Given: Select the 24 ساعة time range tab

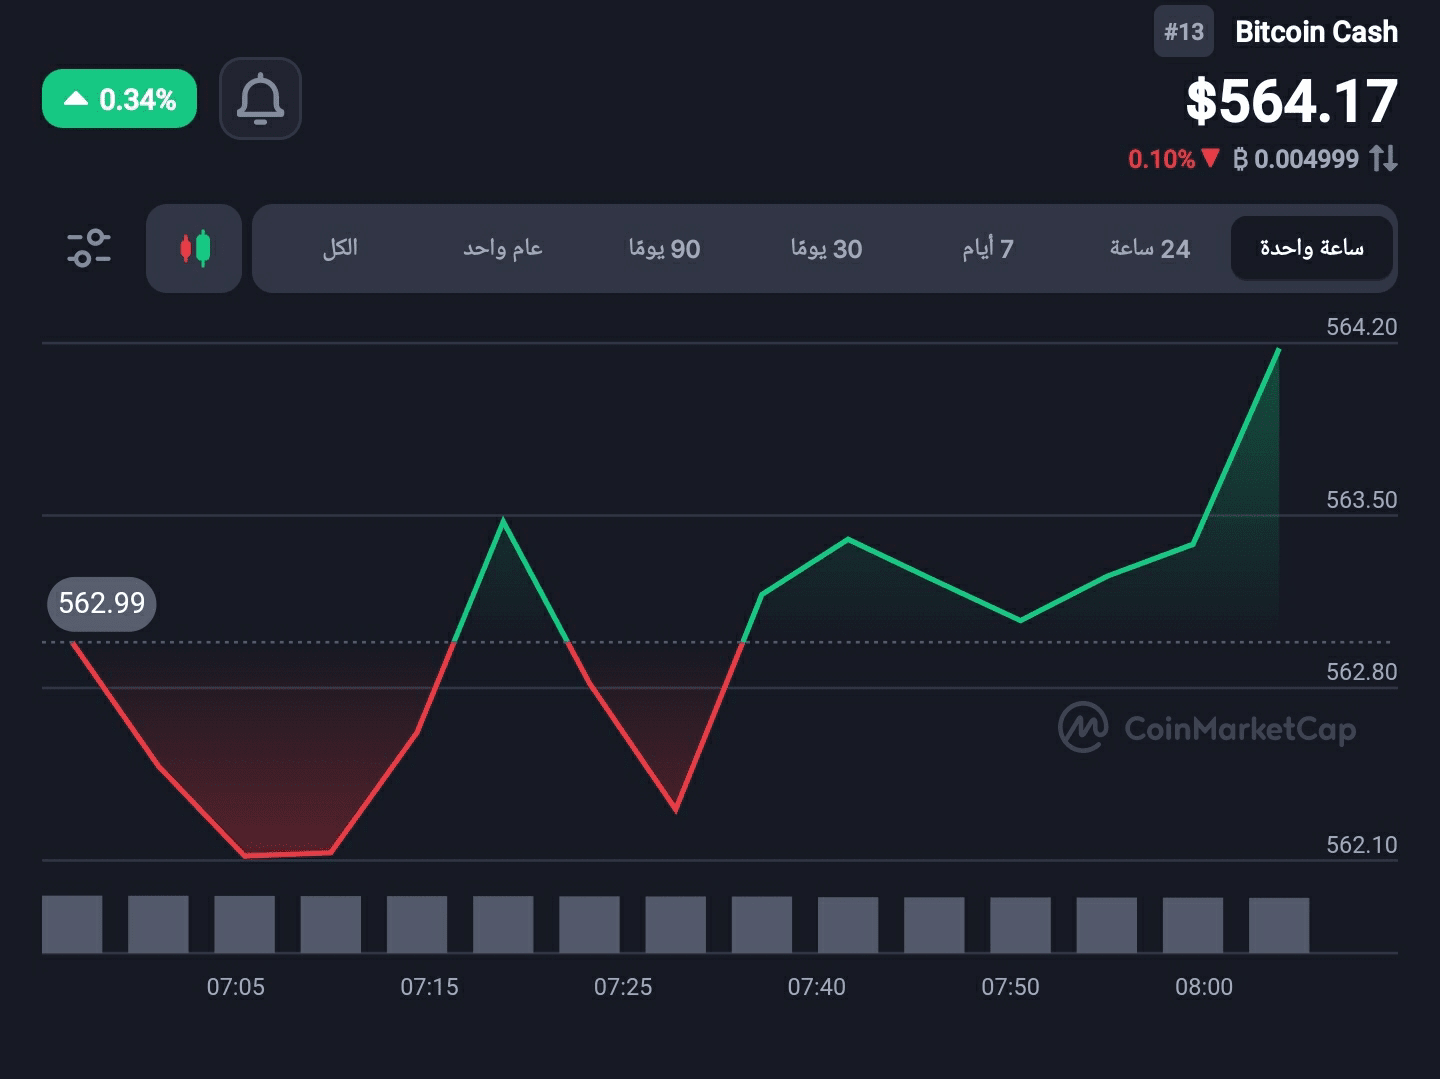Looking at the screenshot, I should pyautogui.click(x=1149, y=248).
